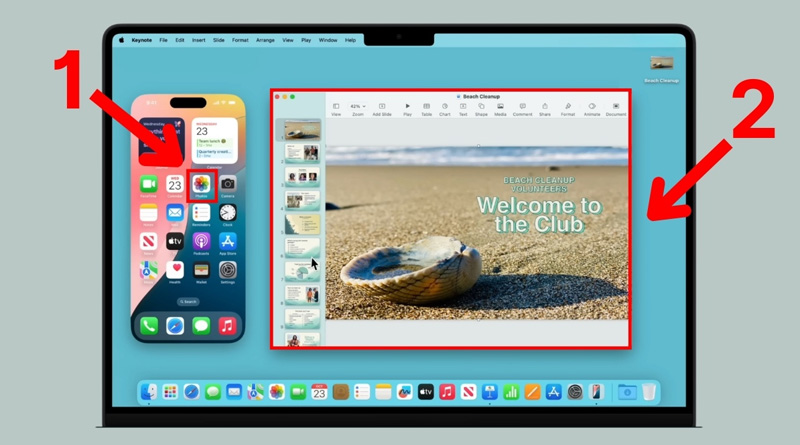Click the View button in Keynote toolbar
The height and width of the screenshot is (445, 800).
tap(336, 109)
